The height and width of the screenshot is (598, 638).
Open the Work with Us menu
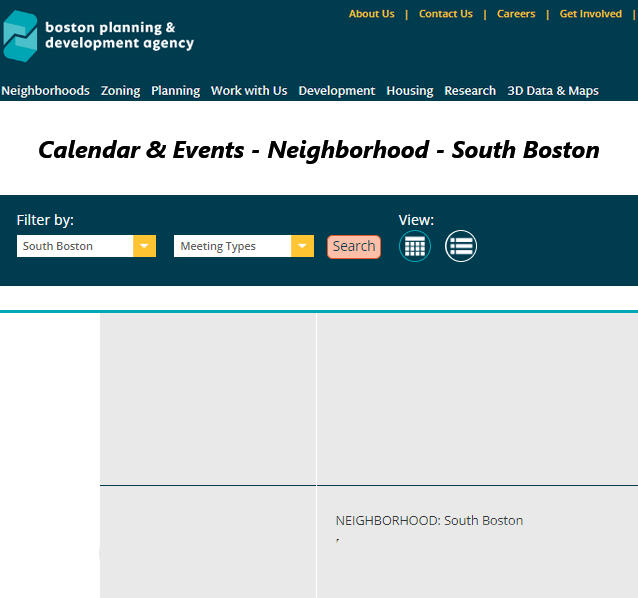249,90
